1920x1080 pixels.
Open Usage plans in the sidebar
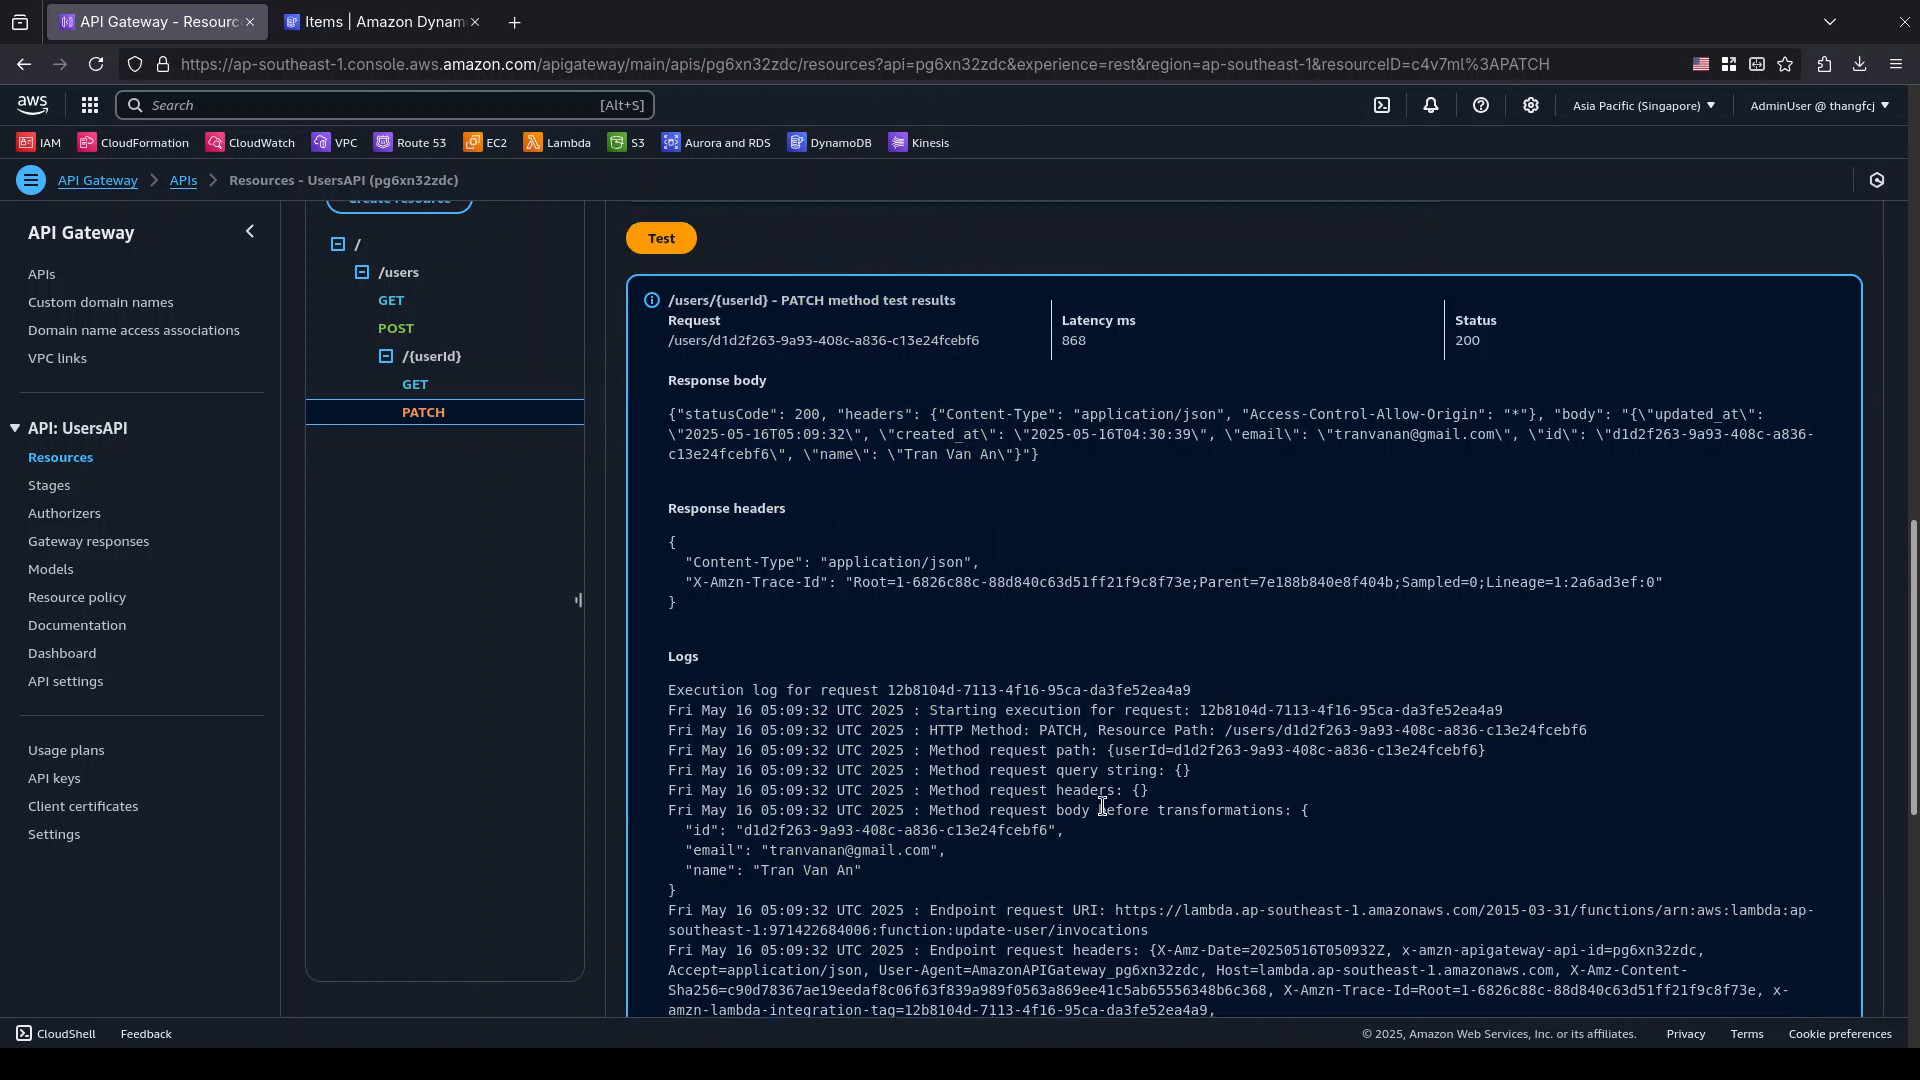(x=66, y=750)
